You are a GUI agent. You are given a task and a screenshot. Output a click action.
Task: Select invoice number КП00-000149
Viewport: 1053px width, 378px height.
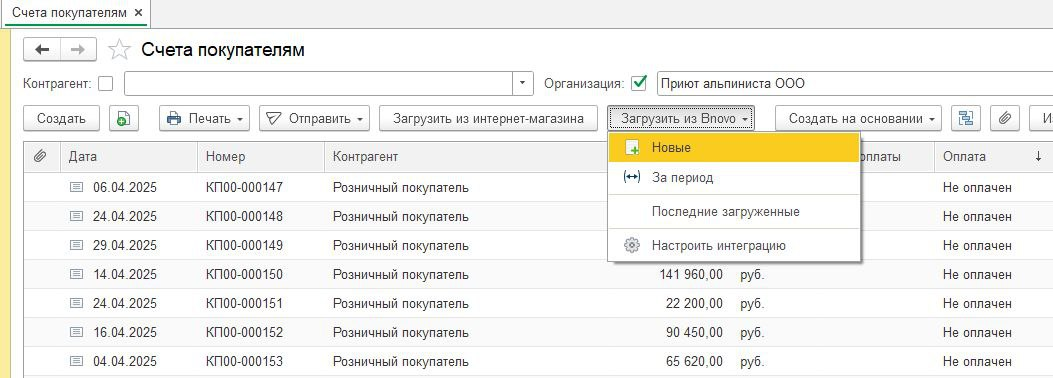pos(244,246)
